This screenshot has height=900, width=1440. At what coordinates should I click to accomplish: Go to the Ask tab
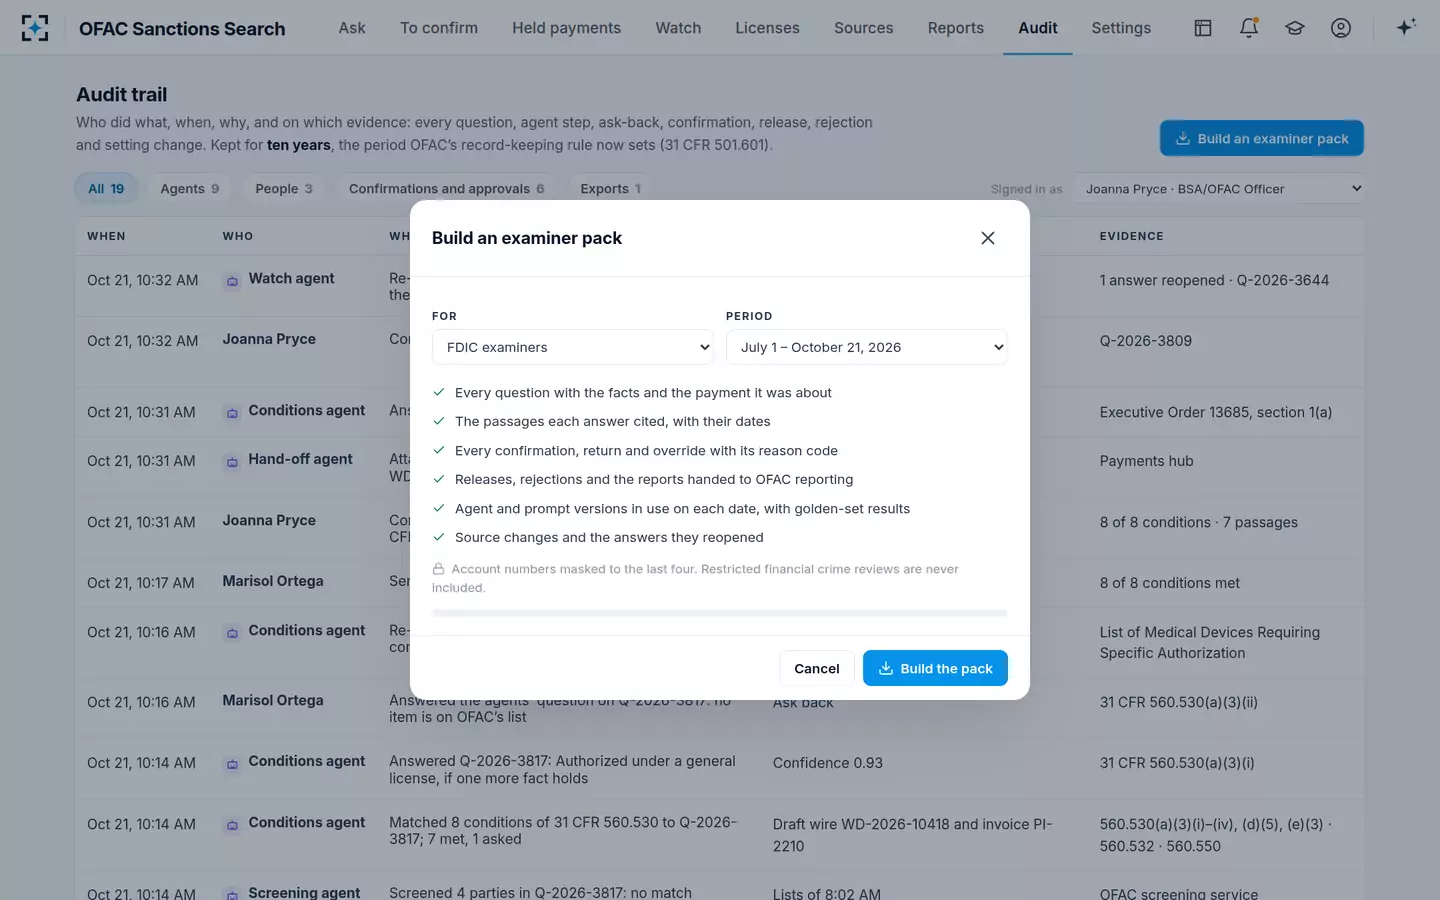pyautogui.click(x=352, y=28)
